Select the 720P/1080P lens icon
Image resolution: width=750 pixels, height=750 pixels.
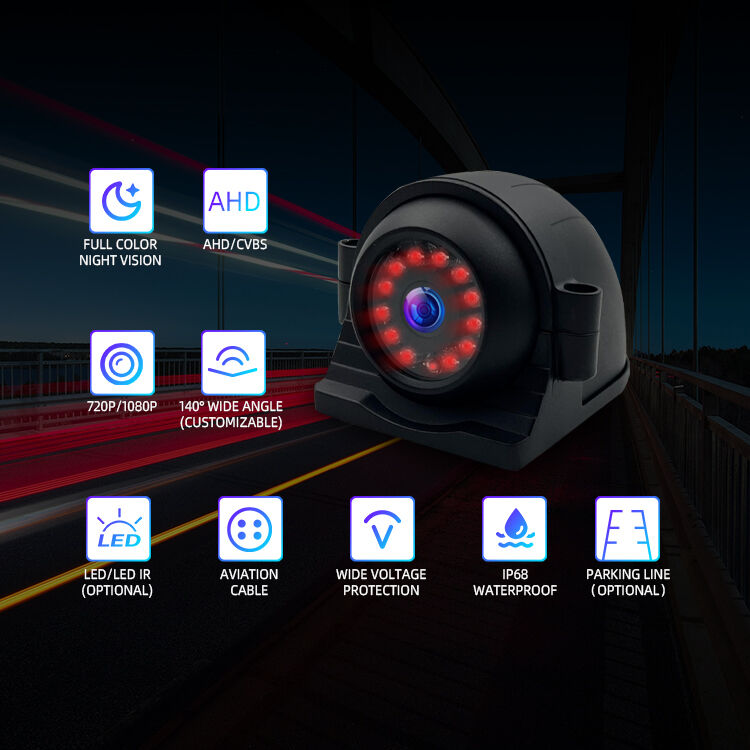tap(122, 363)
